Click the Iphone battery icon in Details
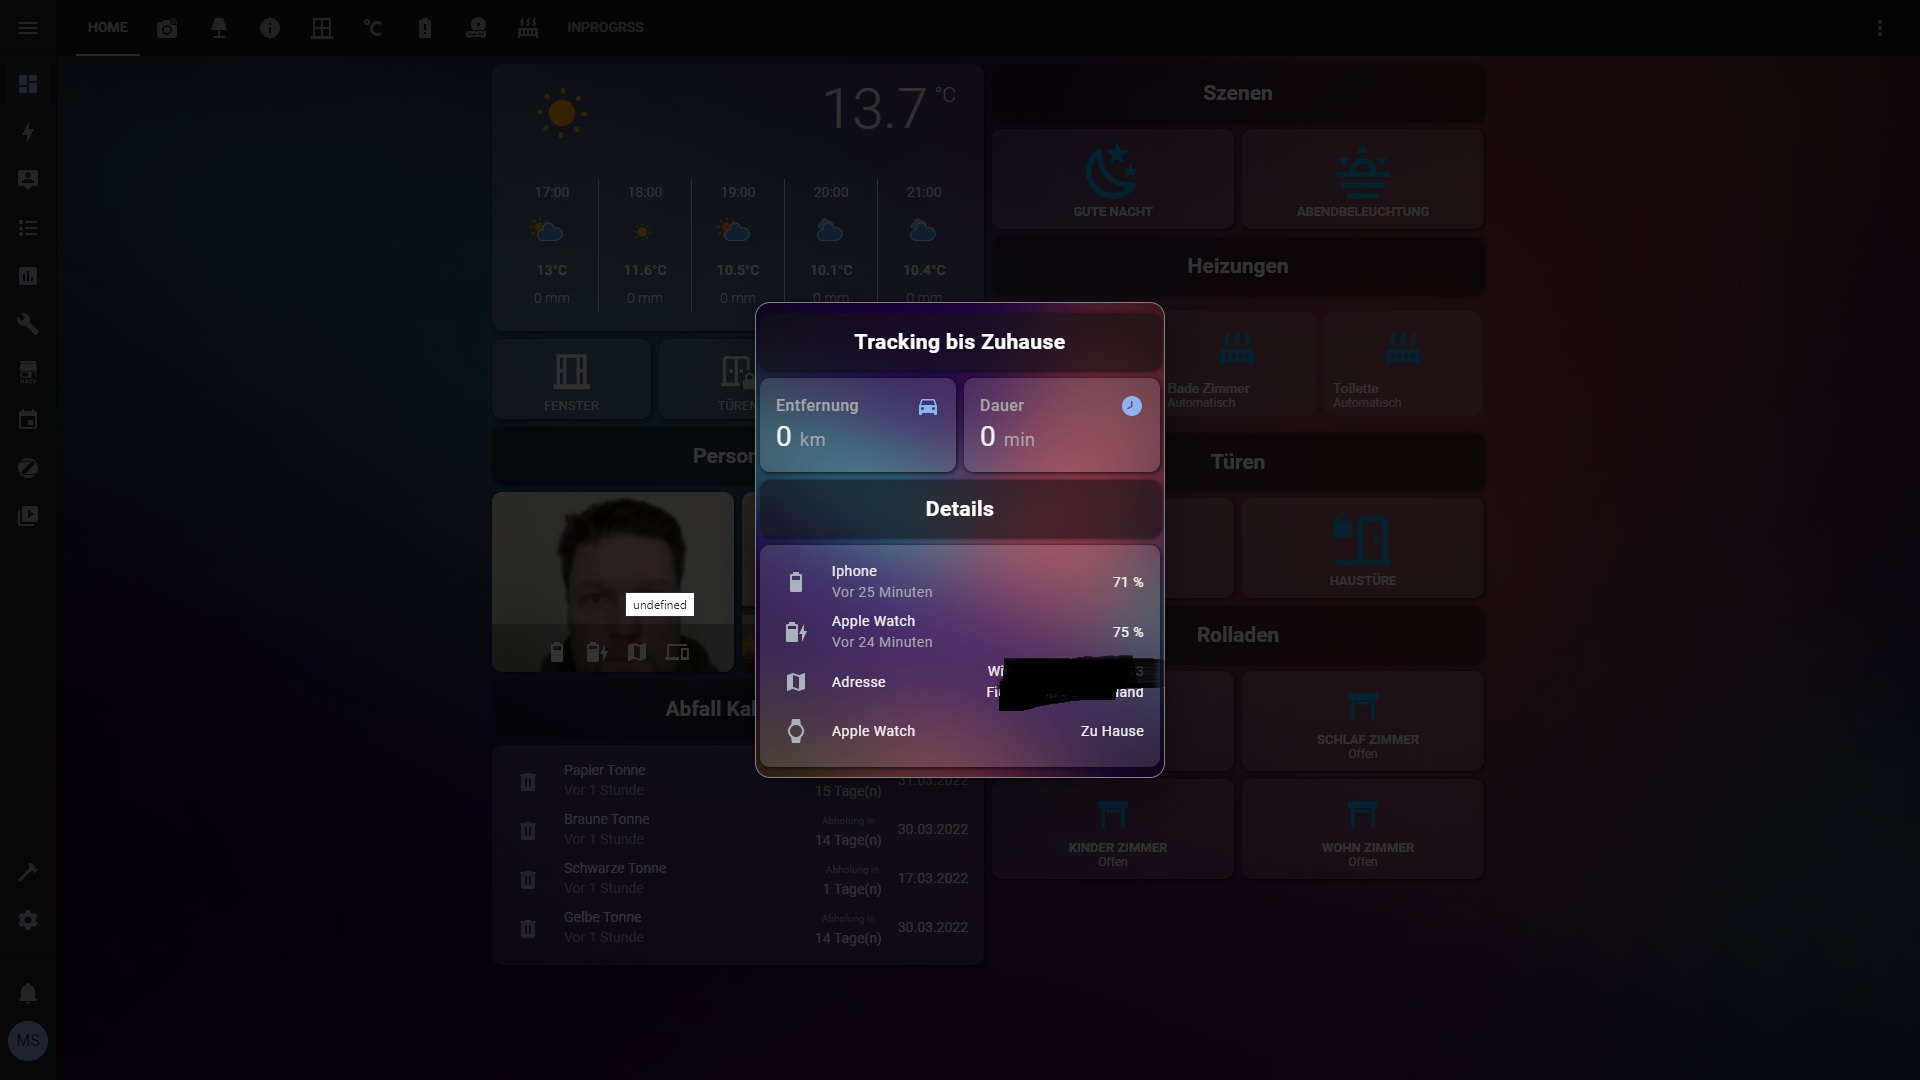The height and width of the screenshot is (1080, 1920). click(x=796, y=582)
